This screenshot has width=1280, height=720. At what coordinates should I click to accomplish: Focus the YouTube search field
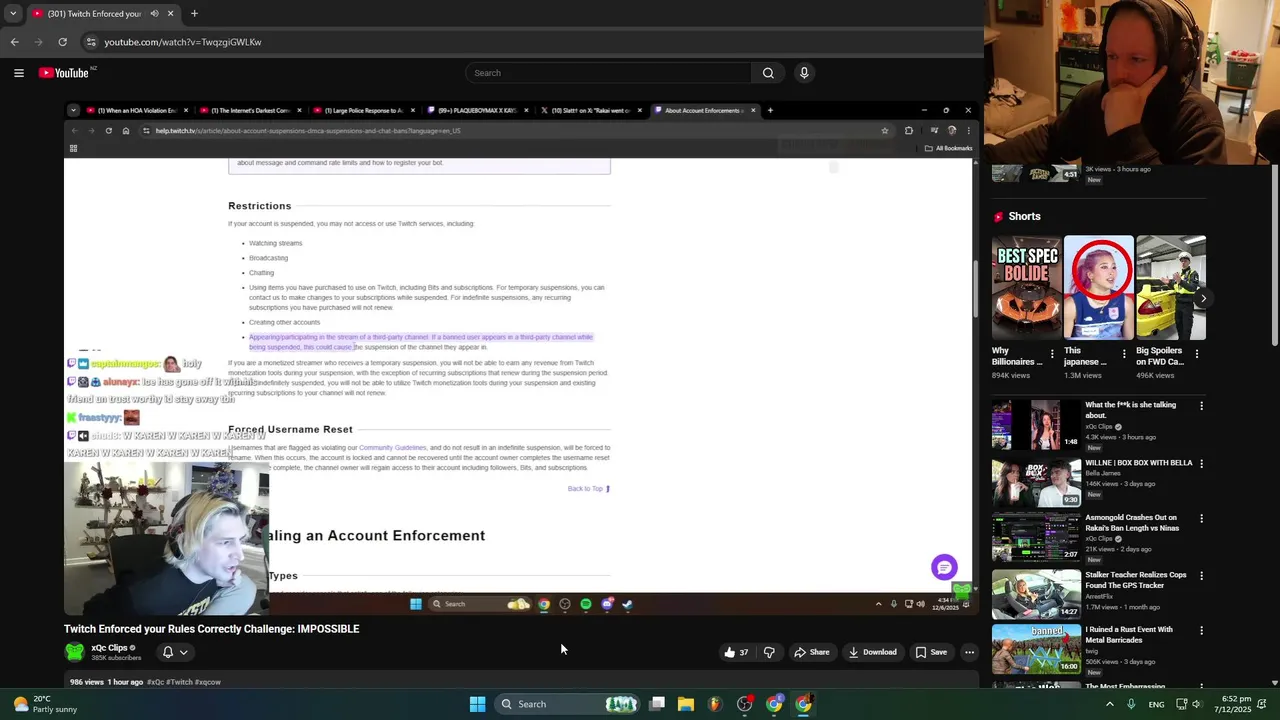[608, 73]
